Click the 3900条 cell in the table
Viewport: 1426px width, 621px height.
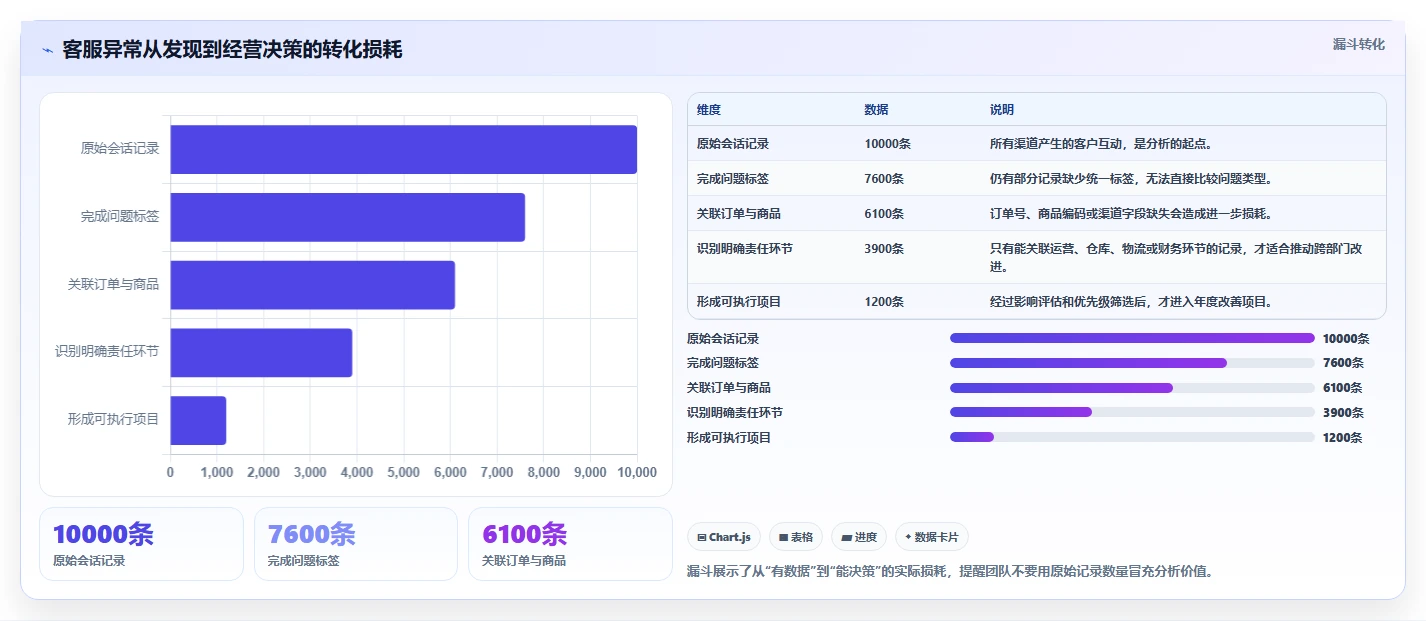(x=884, y=249)
